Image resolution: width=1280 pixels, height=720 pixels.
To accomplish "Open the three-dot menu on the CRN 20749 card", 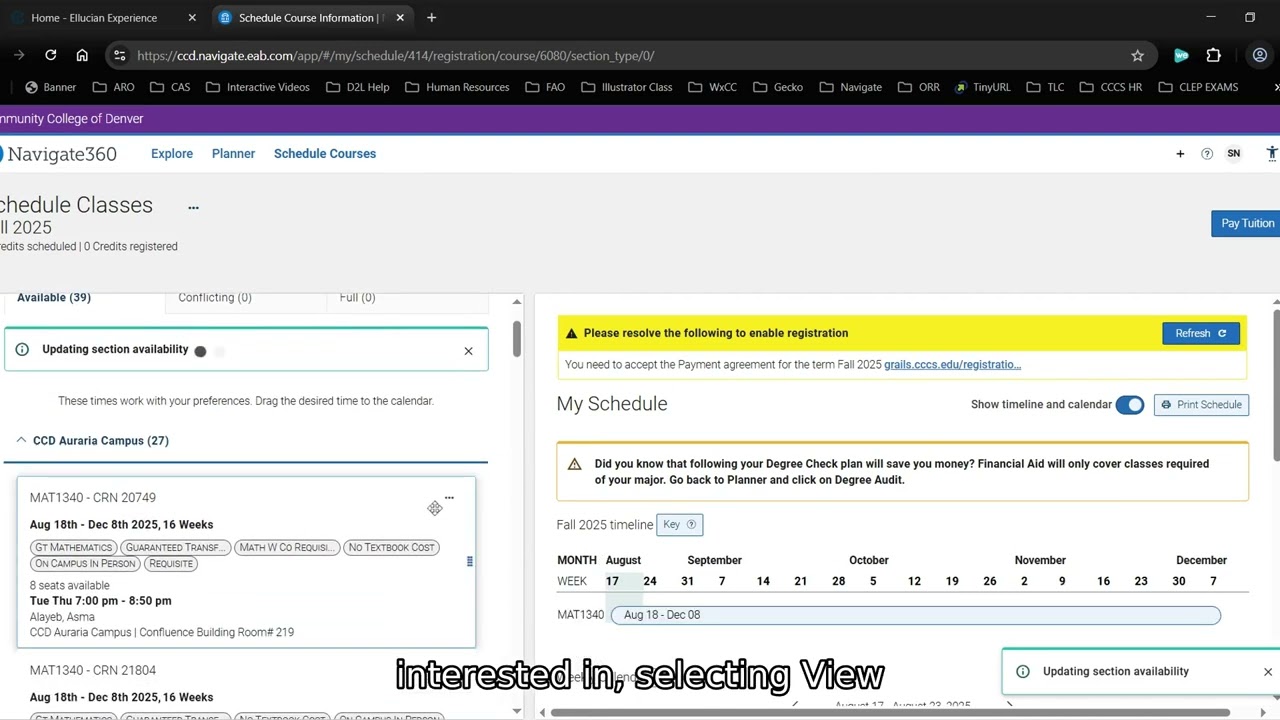I will click(449, 498).
